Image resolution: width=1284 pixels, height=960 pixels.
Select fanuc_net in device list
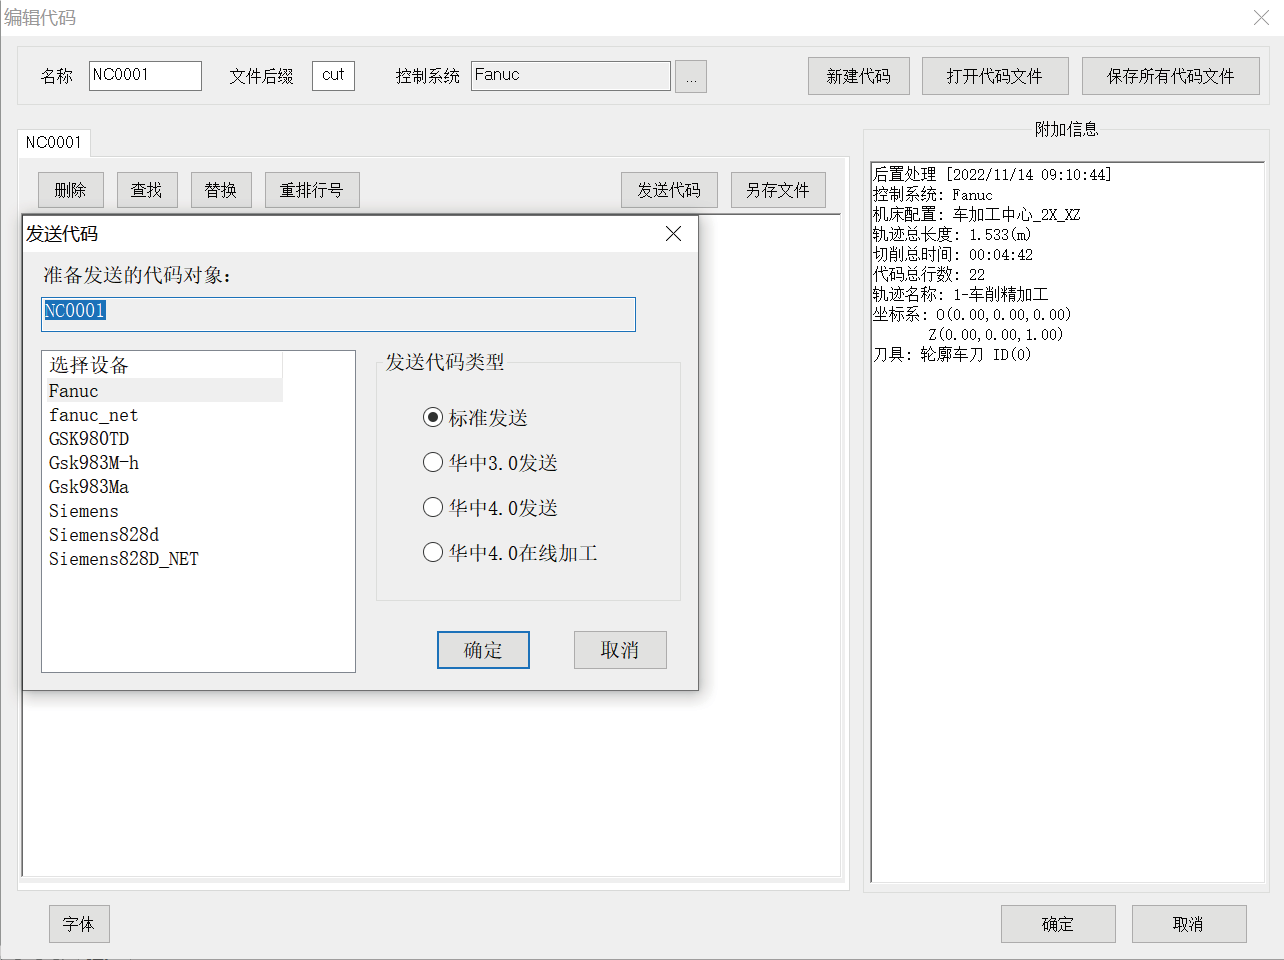[x=93, y=415]
